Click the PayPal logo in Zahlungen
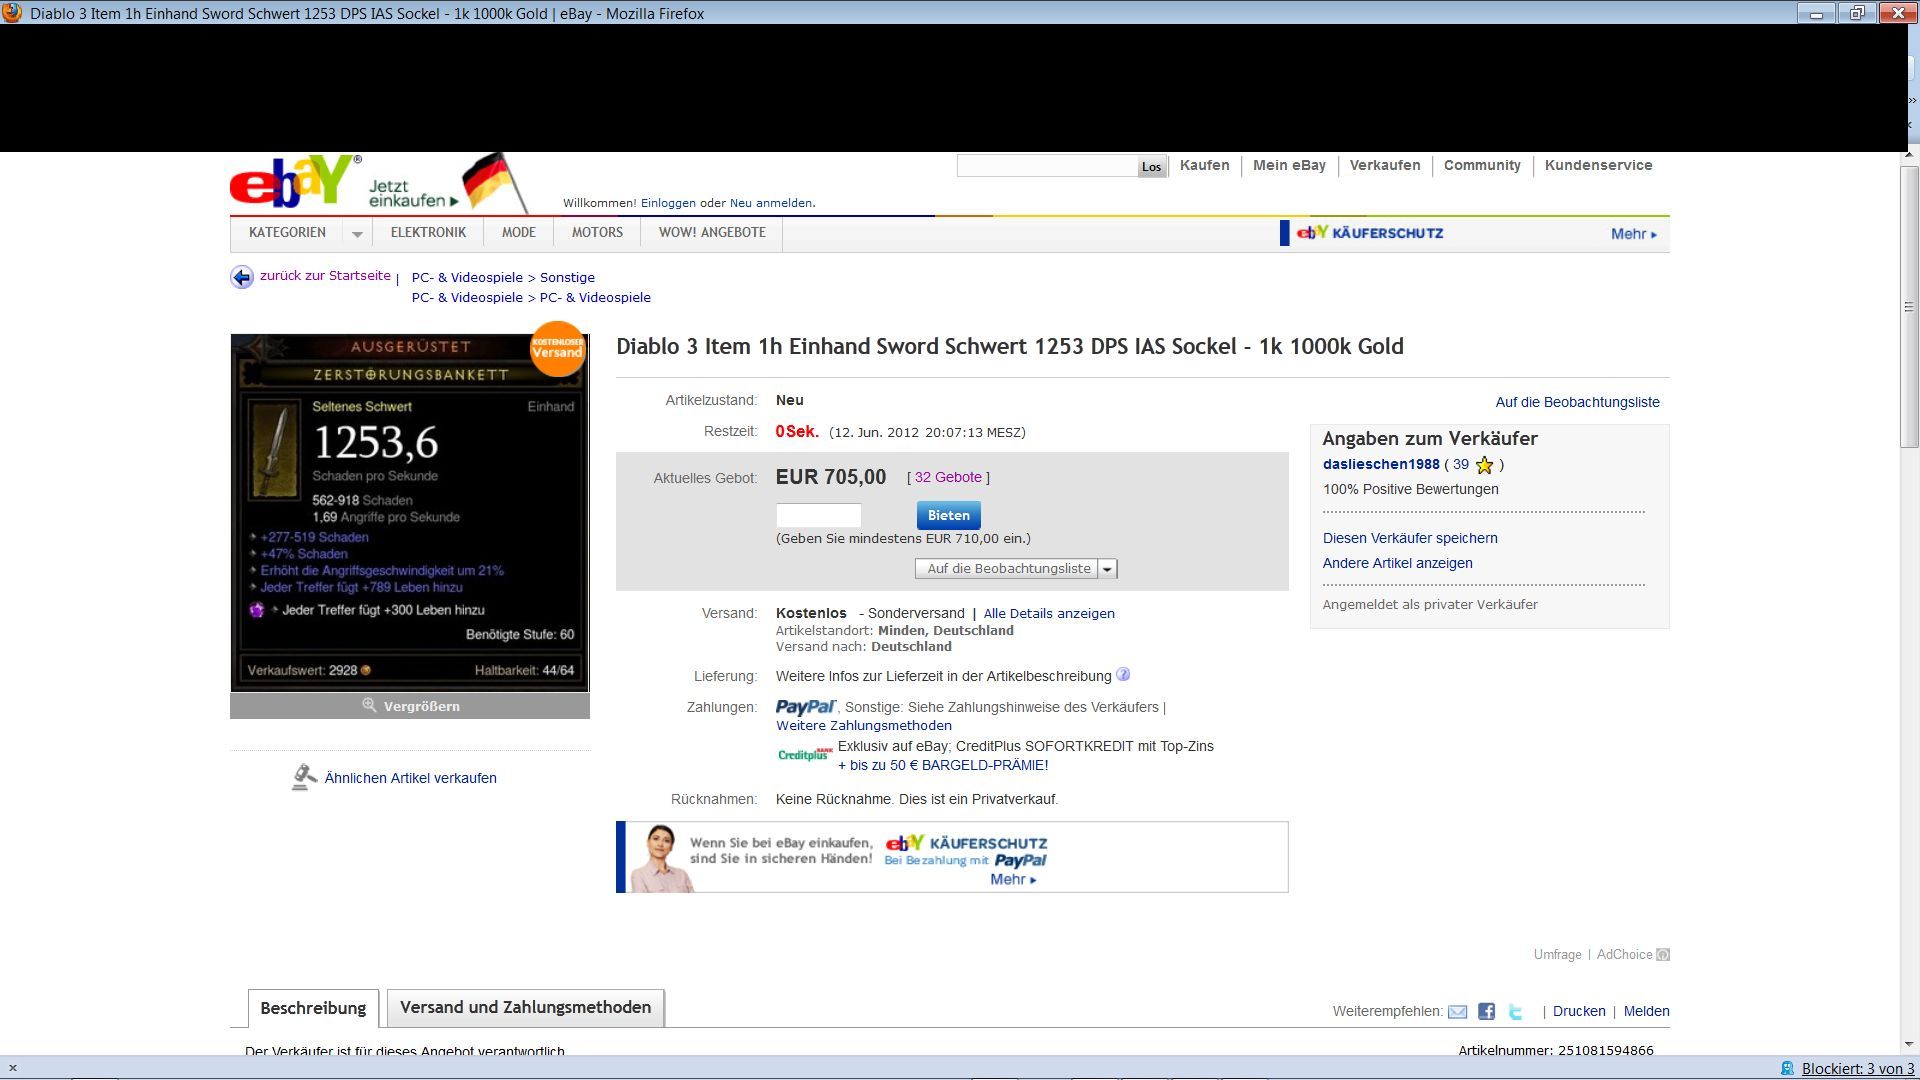 point(806,707)
